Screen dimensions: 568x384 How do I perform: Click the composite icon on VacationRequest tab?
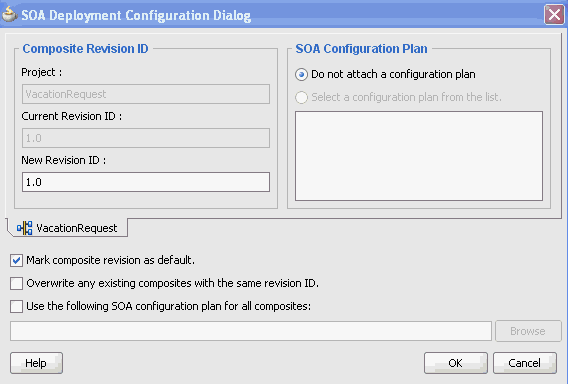(24, 228)
